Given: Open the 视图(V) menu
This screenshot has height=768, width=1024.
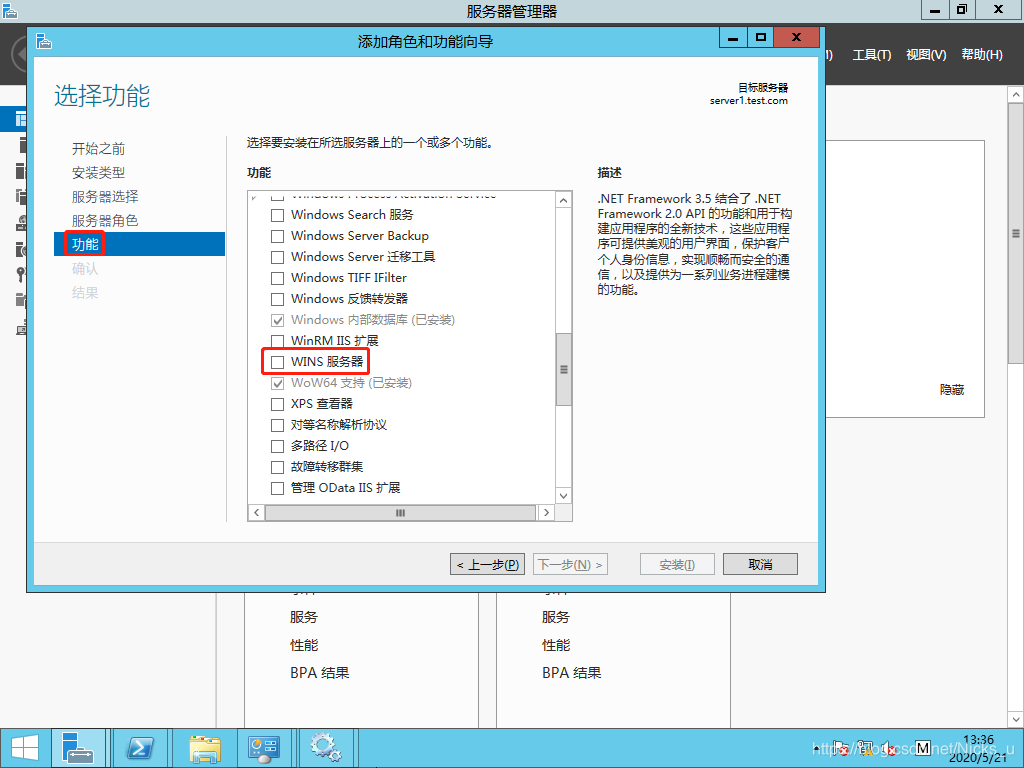Looking at the screenshot, I should (x=926, y=55).
